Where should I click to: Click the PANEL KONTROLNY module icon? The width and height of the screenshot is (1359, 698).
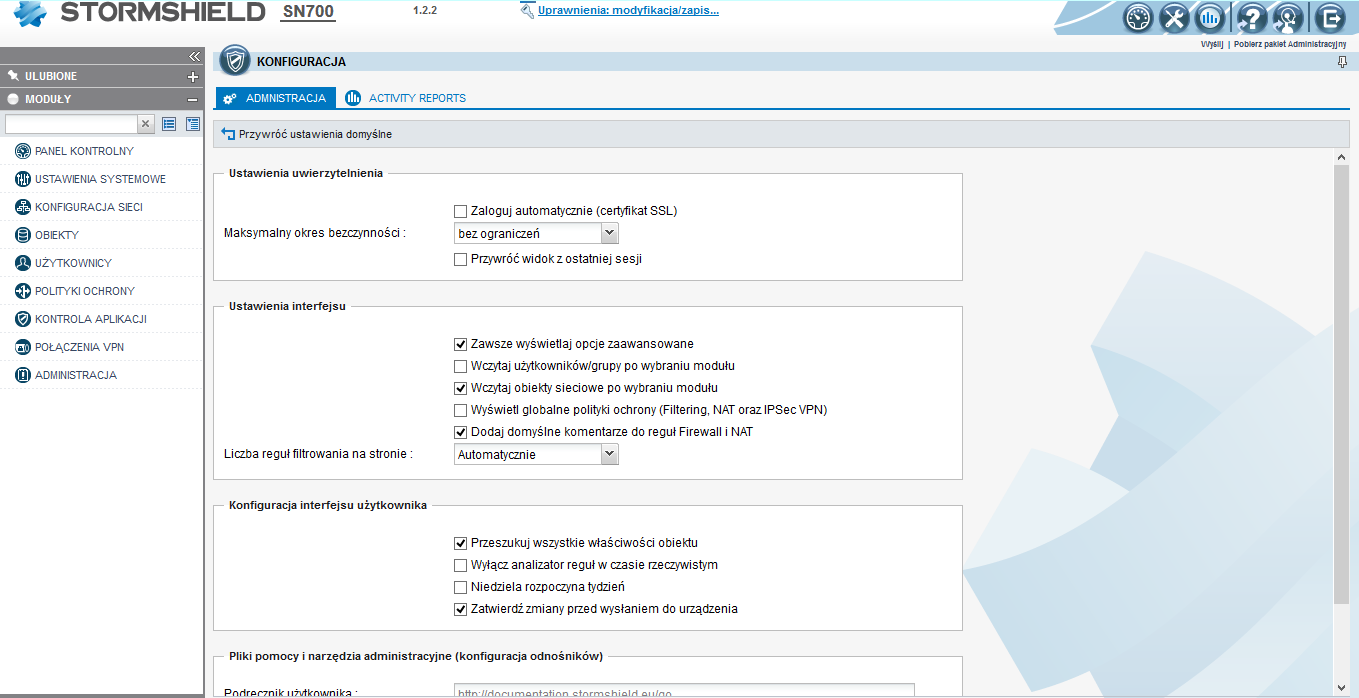pyautogui.click(x=22, y=151)
